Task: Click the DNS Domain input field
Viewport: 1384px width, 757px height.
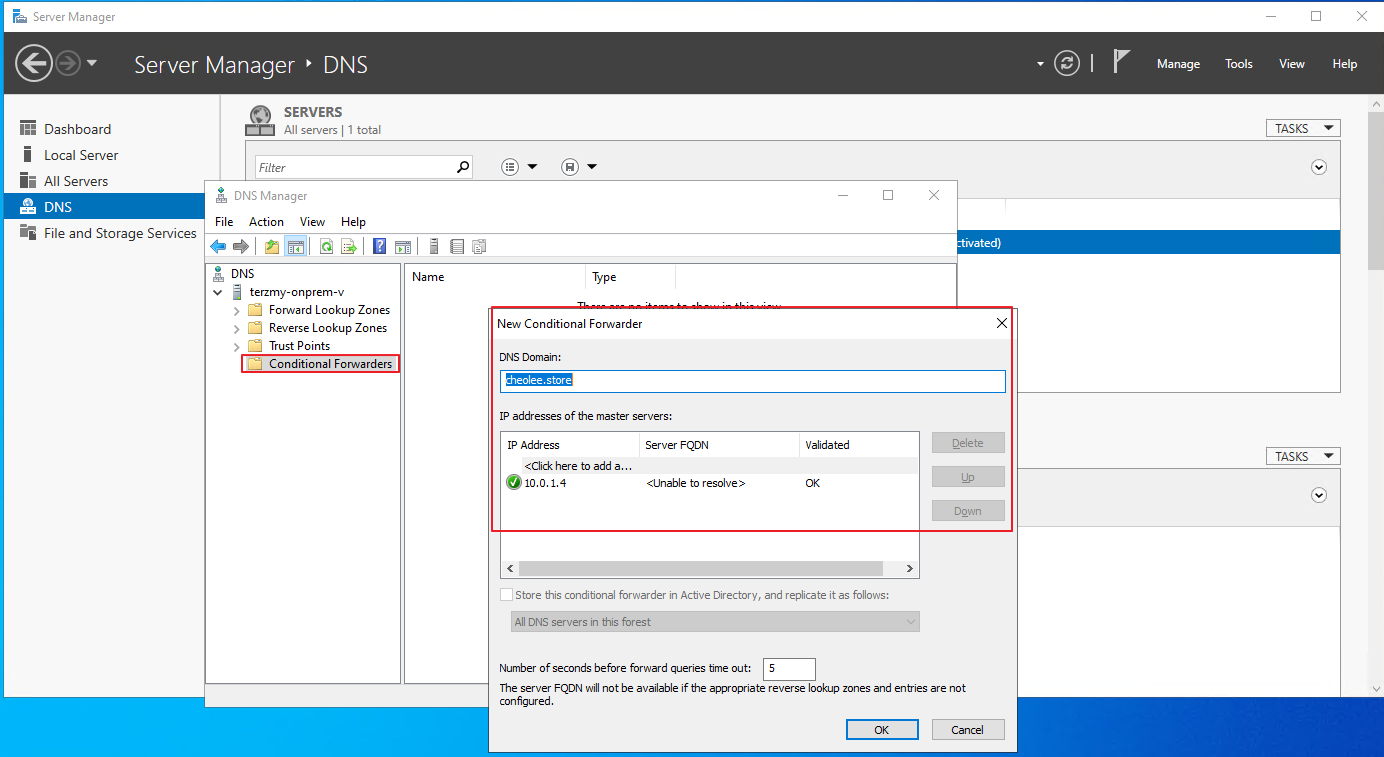Action: click(752, 380)
